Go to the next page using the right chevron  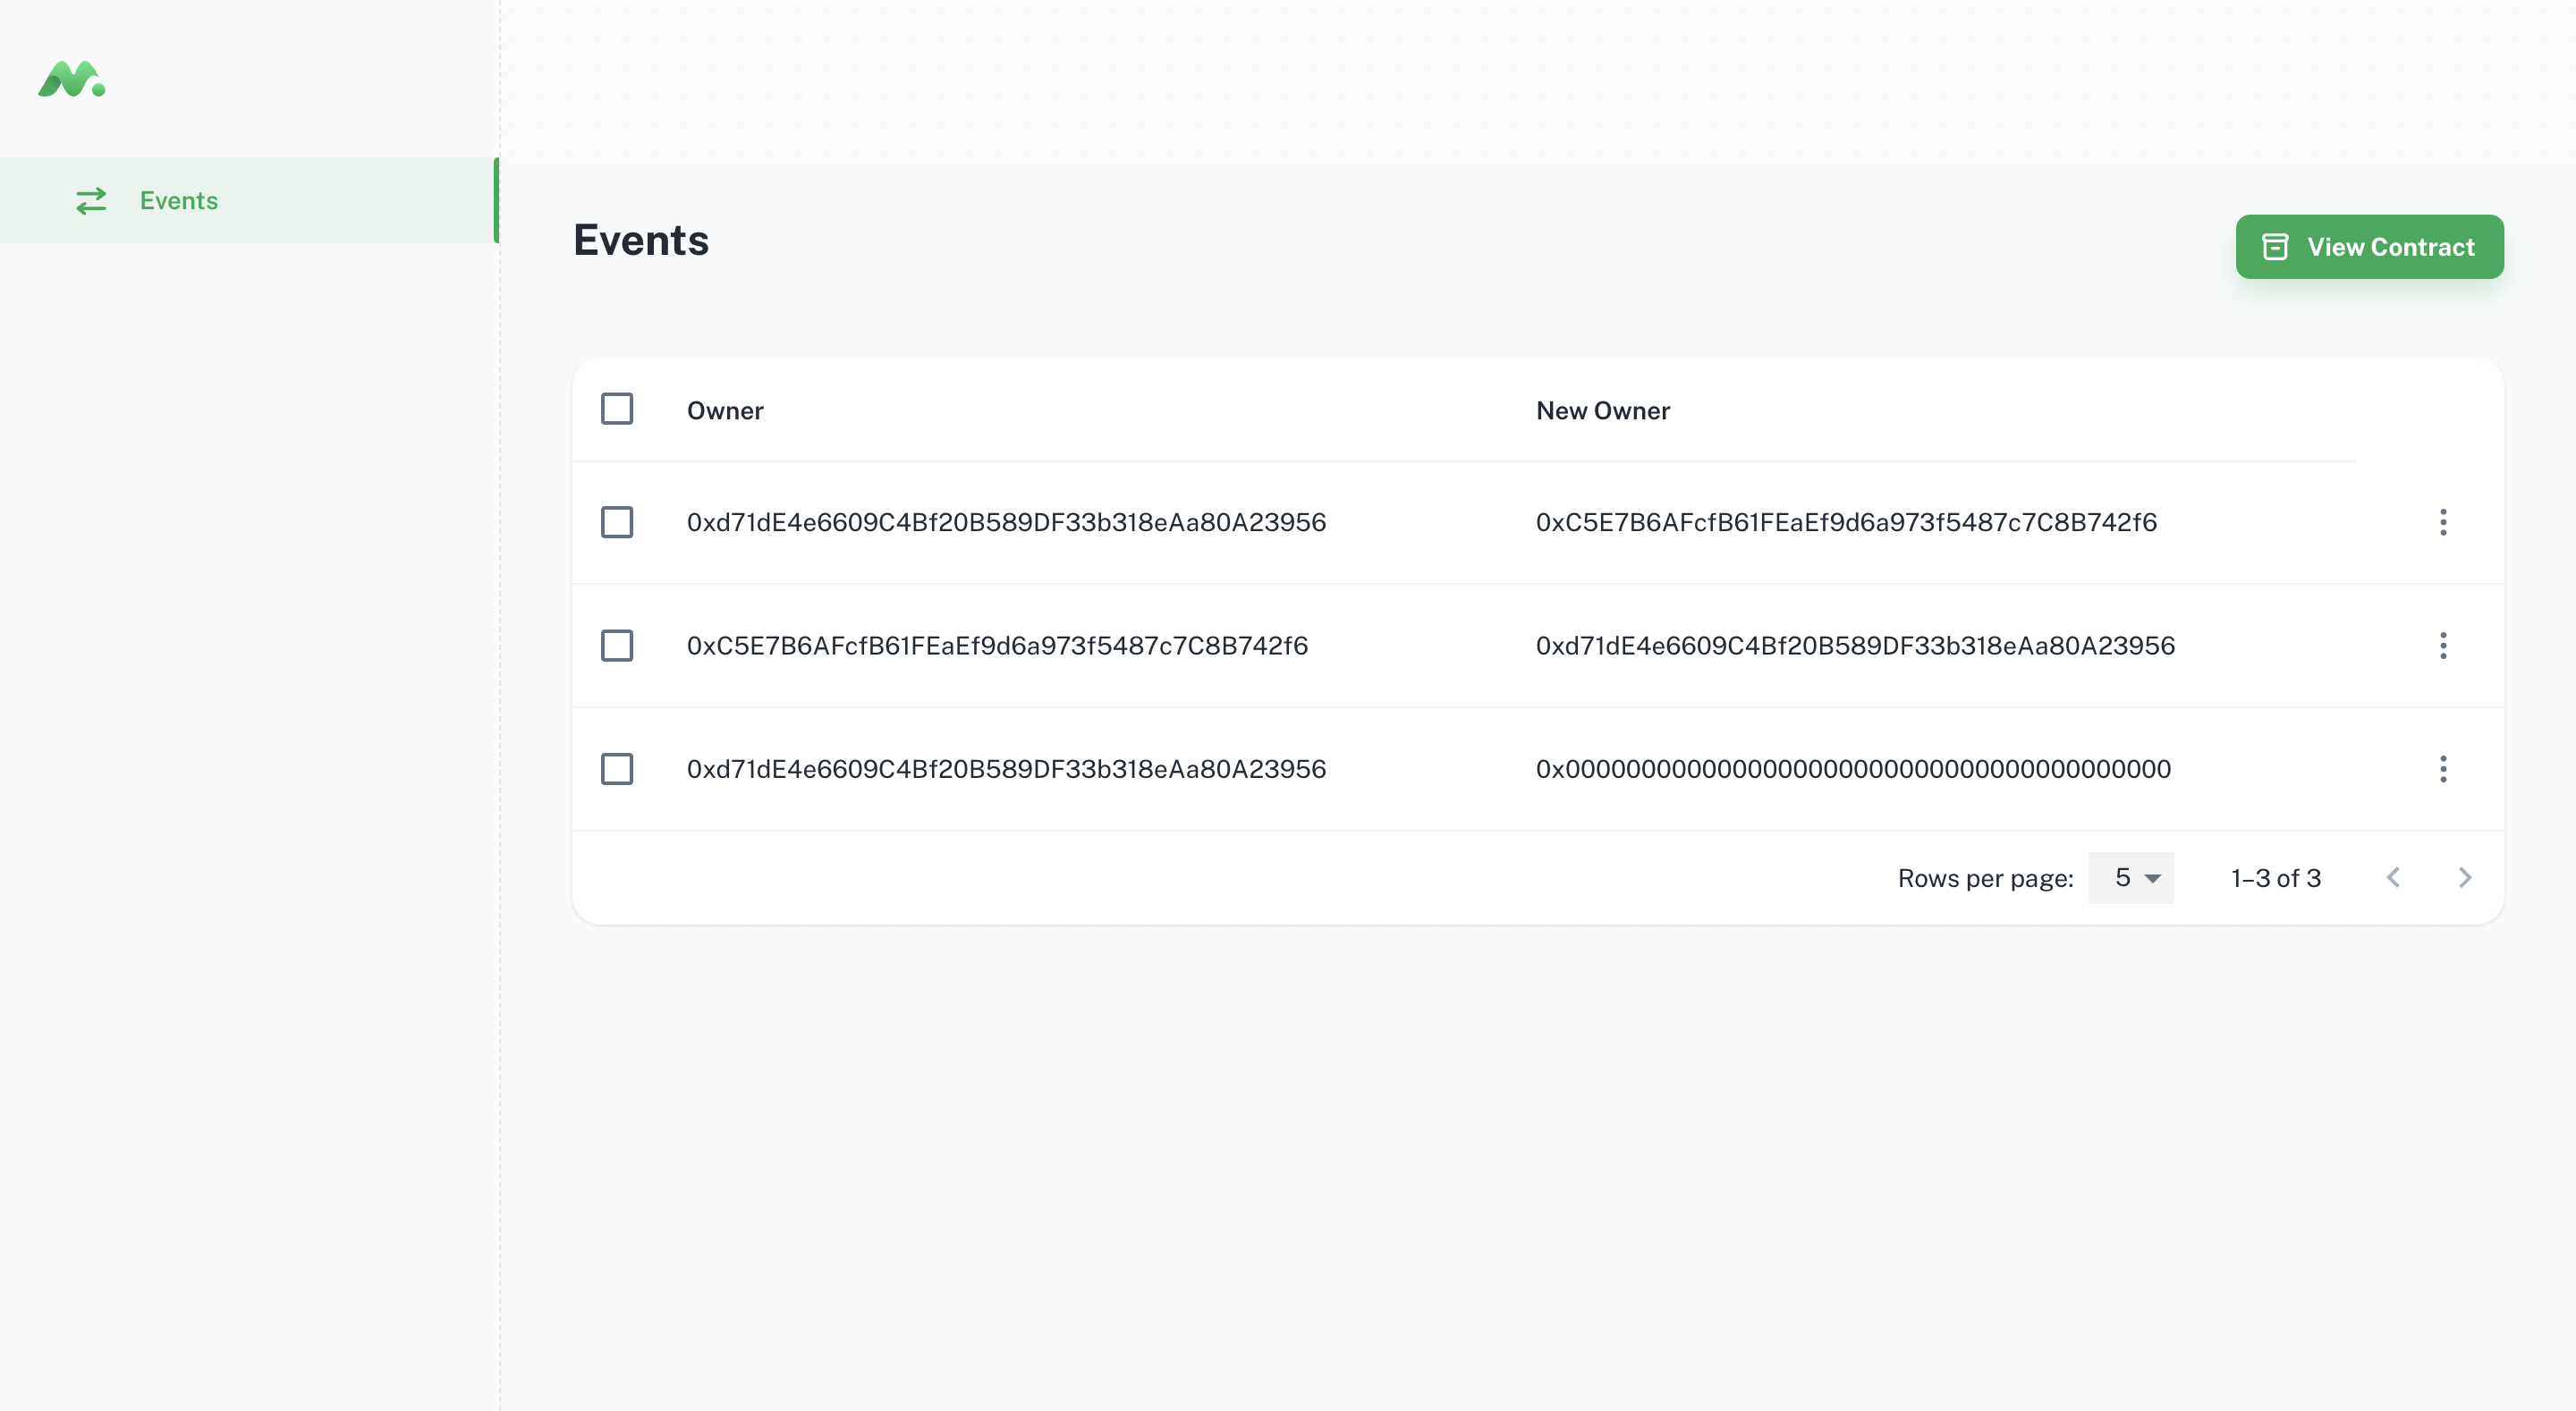[x=2465, y=877]
